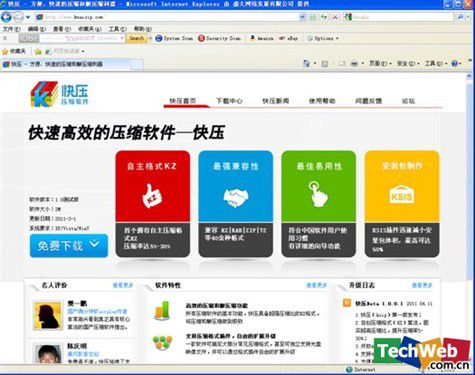Open the 页面 command bar dropdown
Screen dimensions: 475x375
point(380,63)
